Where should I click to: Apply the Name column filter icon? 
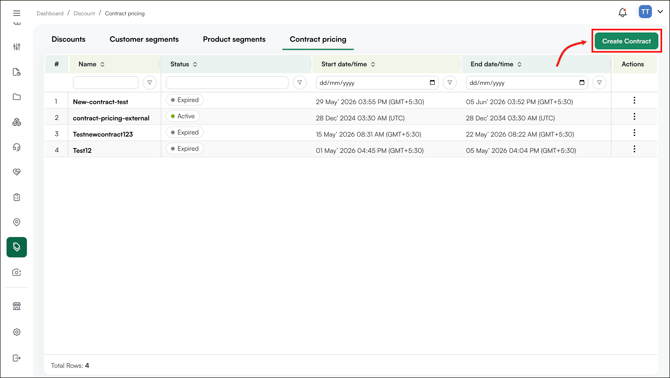pyautogui.click(x=150, y=82)
